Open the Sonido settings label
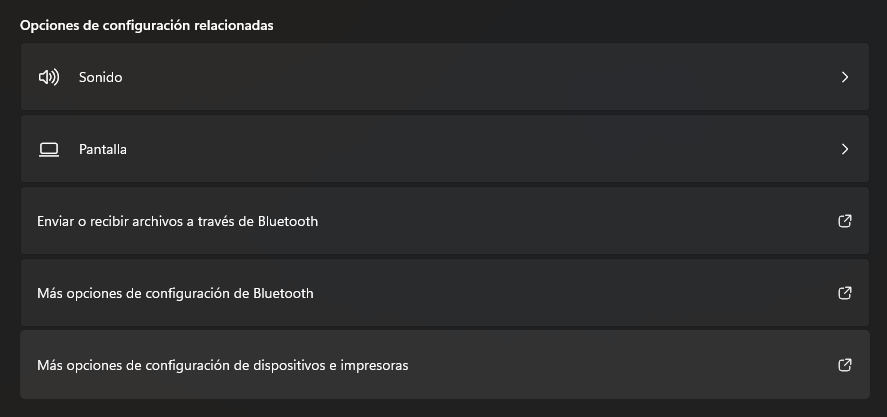Image resolution: width=887 pixels, height=417 pixels. [100, 77]
